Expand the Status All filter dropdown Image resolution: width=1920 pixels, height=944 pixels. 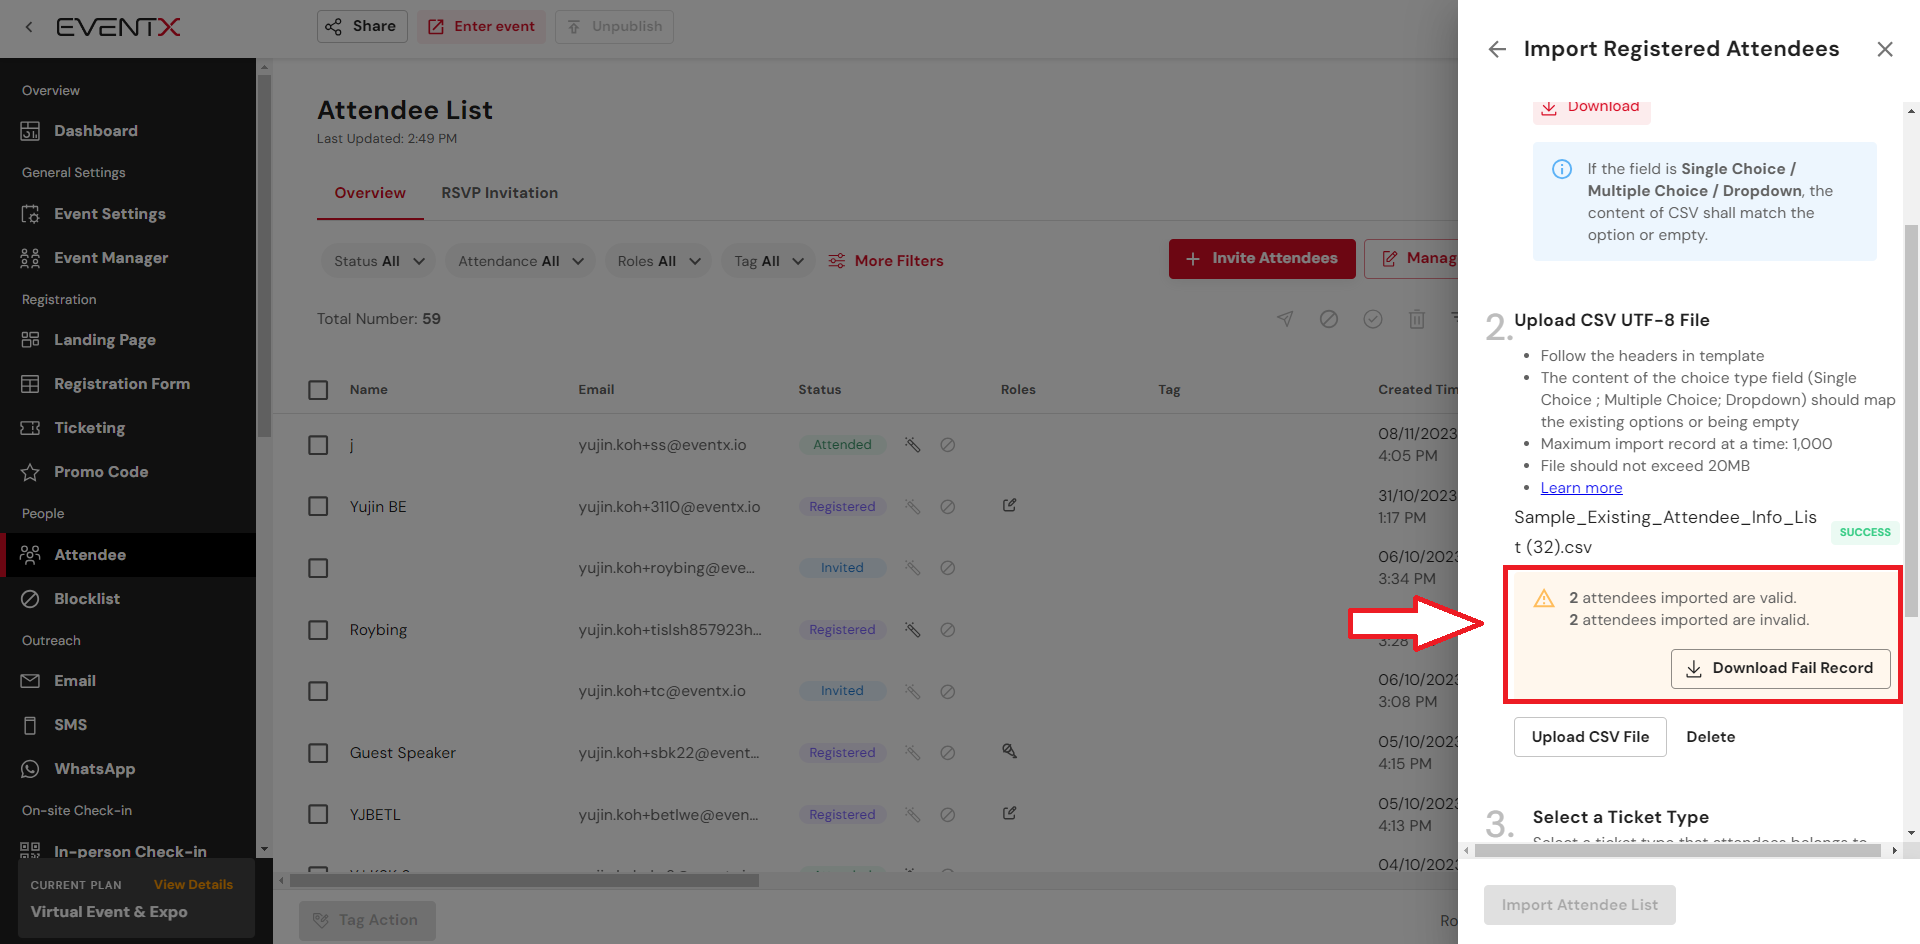378,261
